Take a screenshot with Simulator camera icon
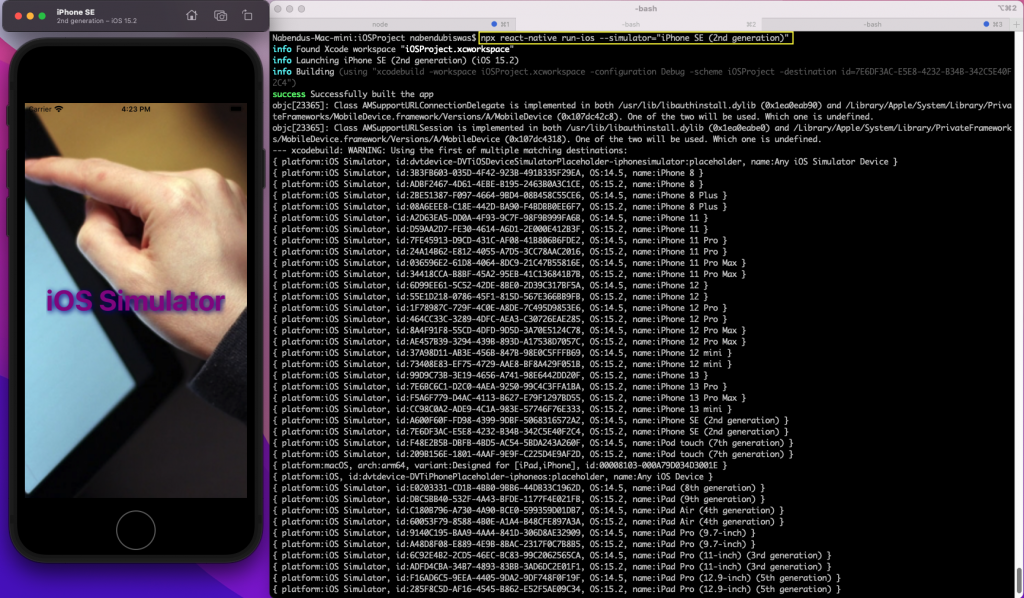Image resolution: width=1024 pixels, height=598 pixels. [x=220, y=15]
